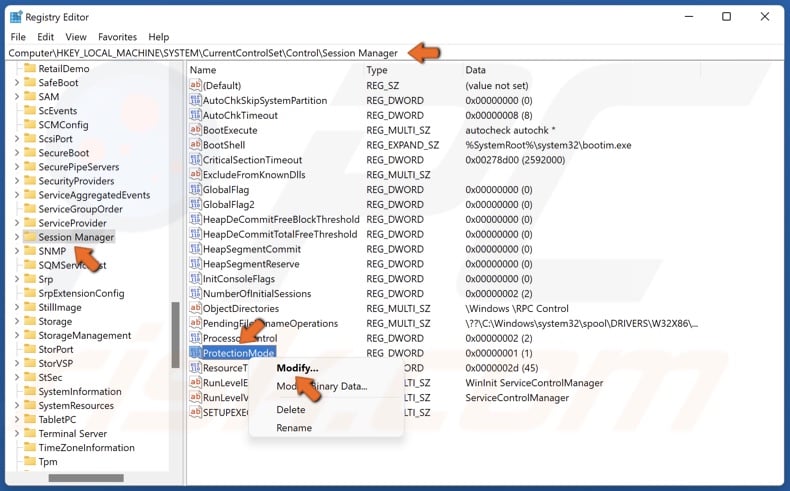Image resolution: width=790 pixels, height=491 pixels.
Task: Click '%SystemRoot%\system32\bootim.exe' data cell
Action: pyautogui.click(x=548, y=145)
